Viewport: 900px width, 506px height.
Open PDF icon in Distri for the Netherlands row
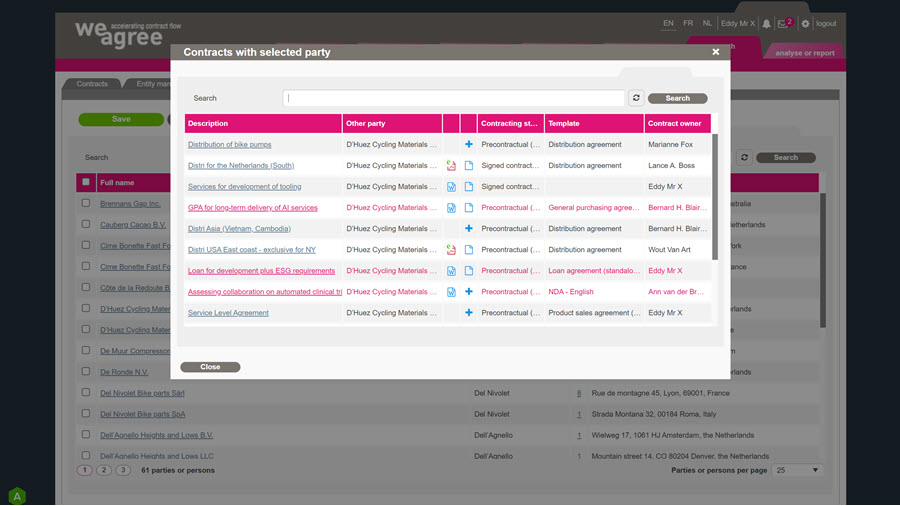click(x=451, y=166)
